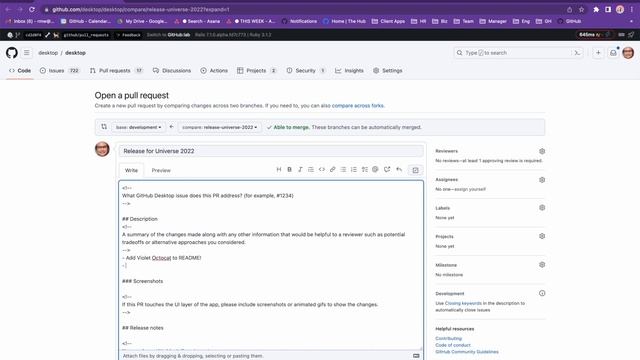Reload the page in the browser

(32, 9)
